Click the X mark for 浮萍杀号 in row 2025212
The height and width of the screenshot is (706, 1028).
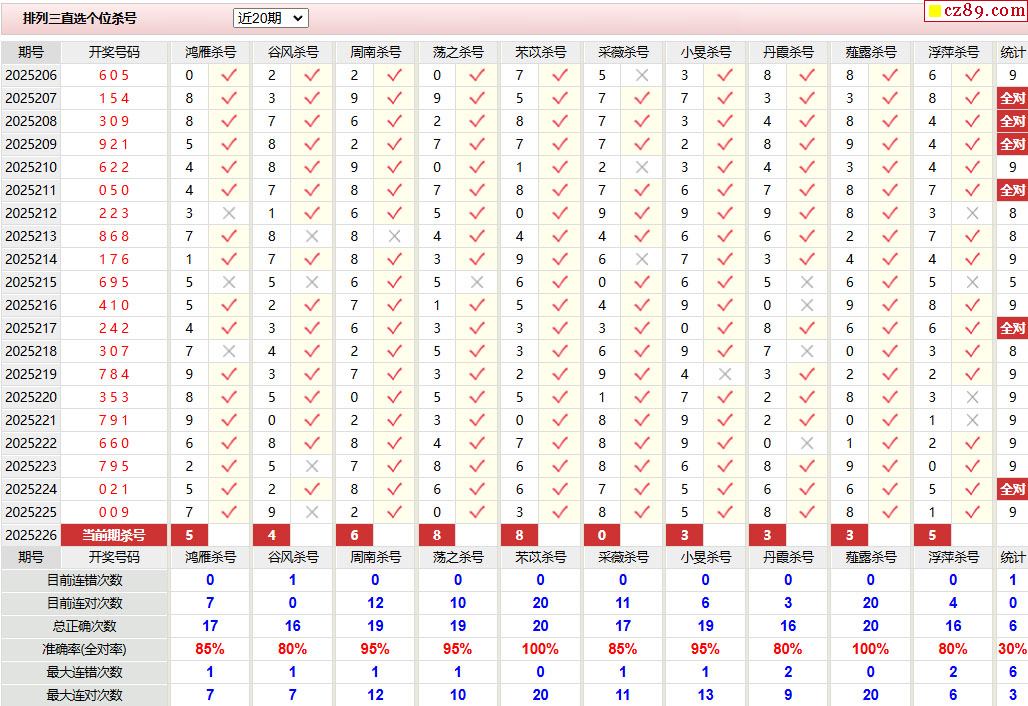pos(972,213)
